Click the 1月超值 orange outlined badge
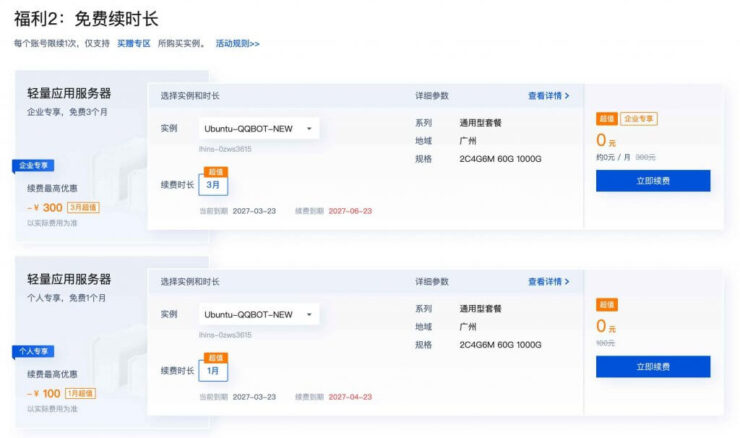 (x=80, y=394)
